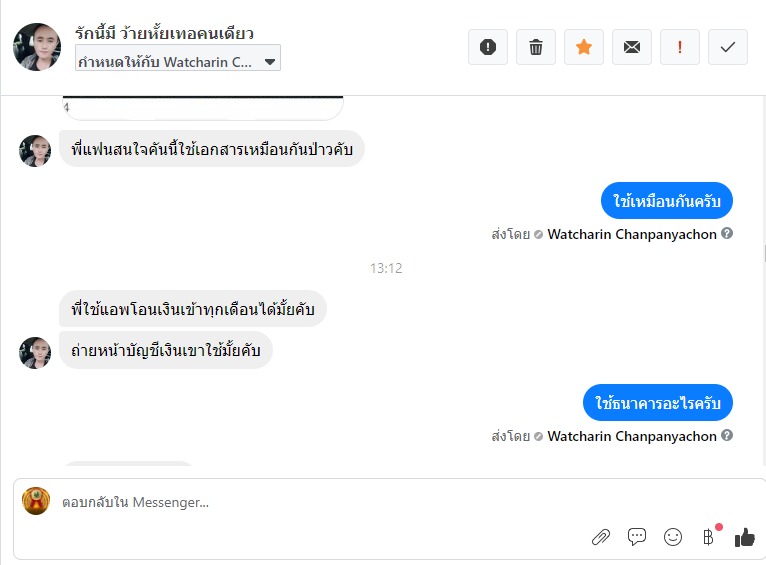Image resolution: width=766 pixels, height=565 pixels.
Task: Open saved replies speech bubble icon
Action: 637,537
